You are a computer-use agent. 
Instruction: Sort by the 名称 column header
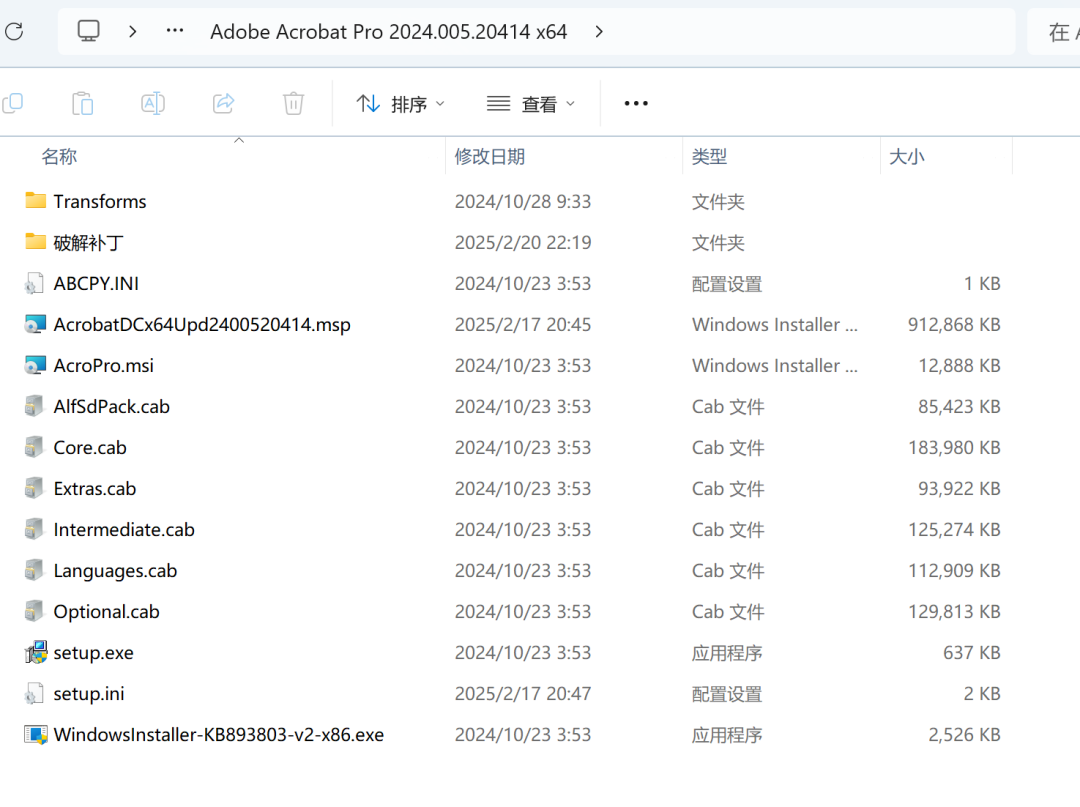[59, 156]
